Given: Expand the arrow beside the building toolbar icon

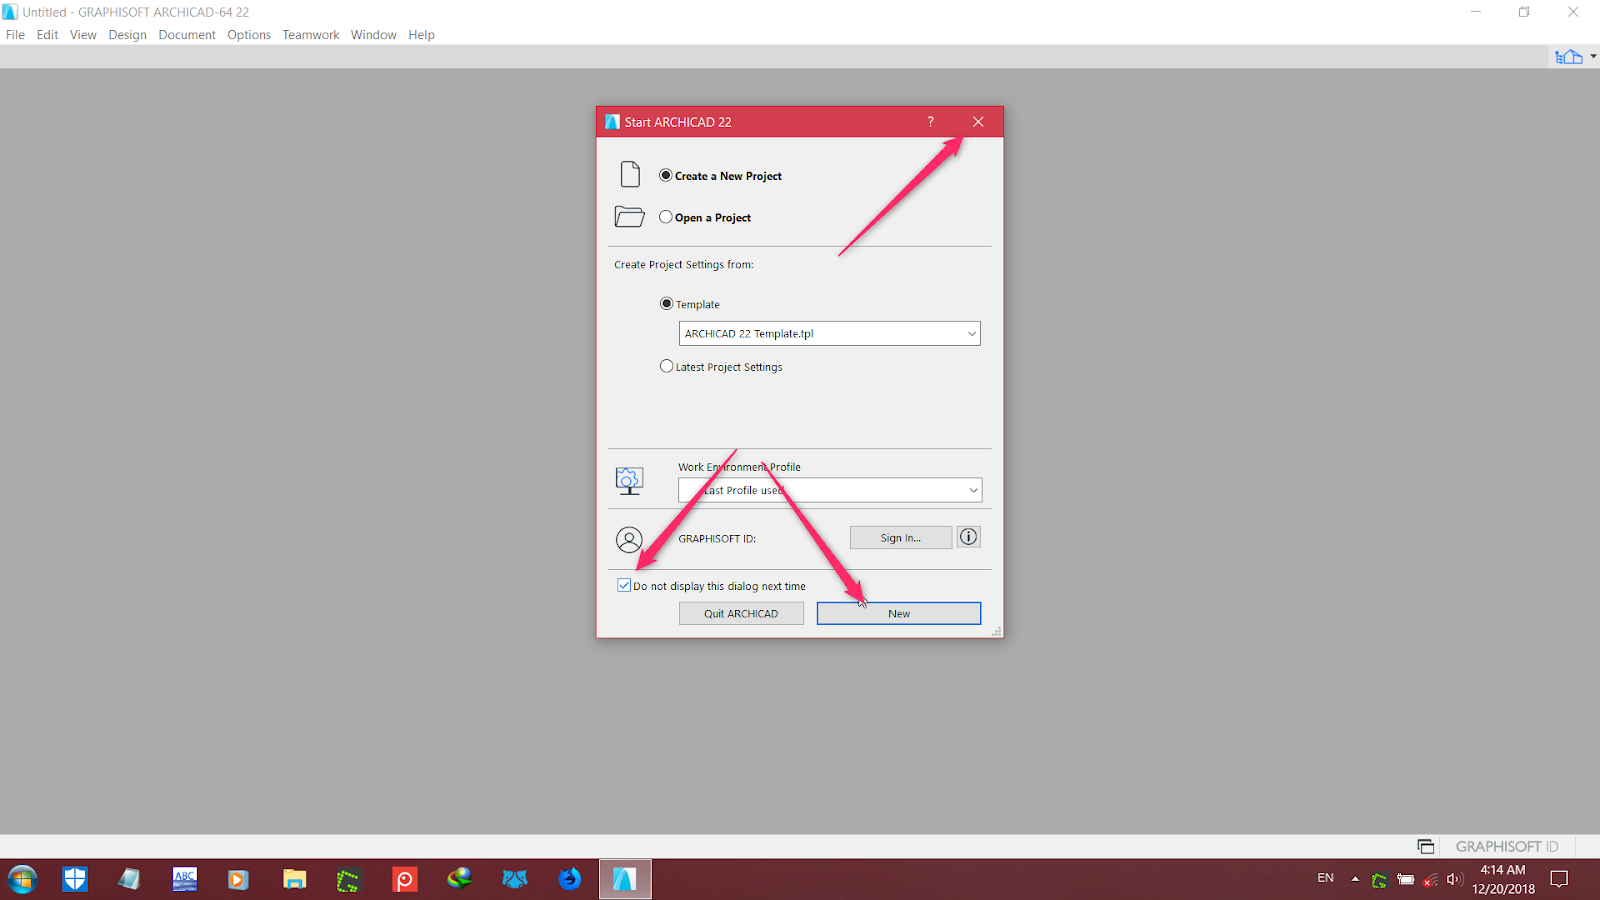Looking at the screenshot, I should coord(1593,56).
